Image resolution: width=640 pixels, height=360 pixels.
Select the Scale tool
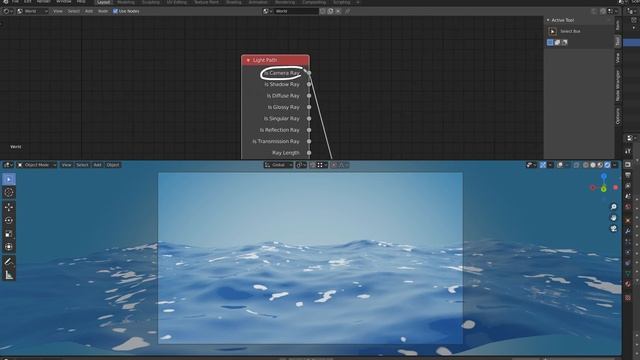9,234
